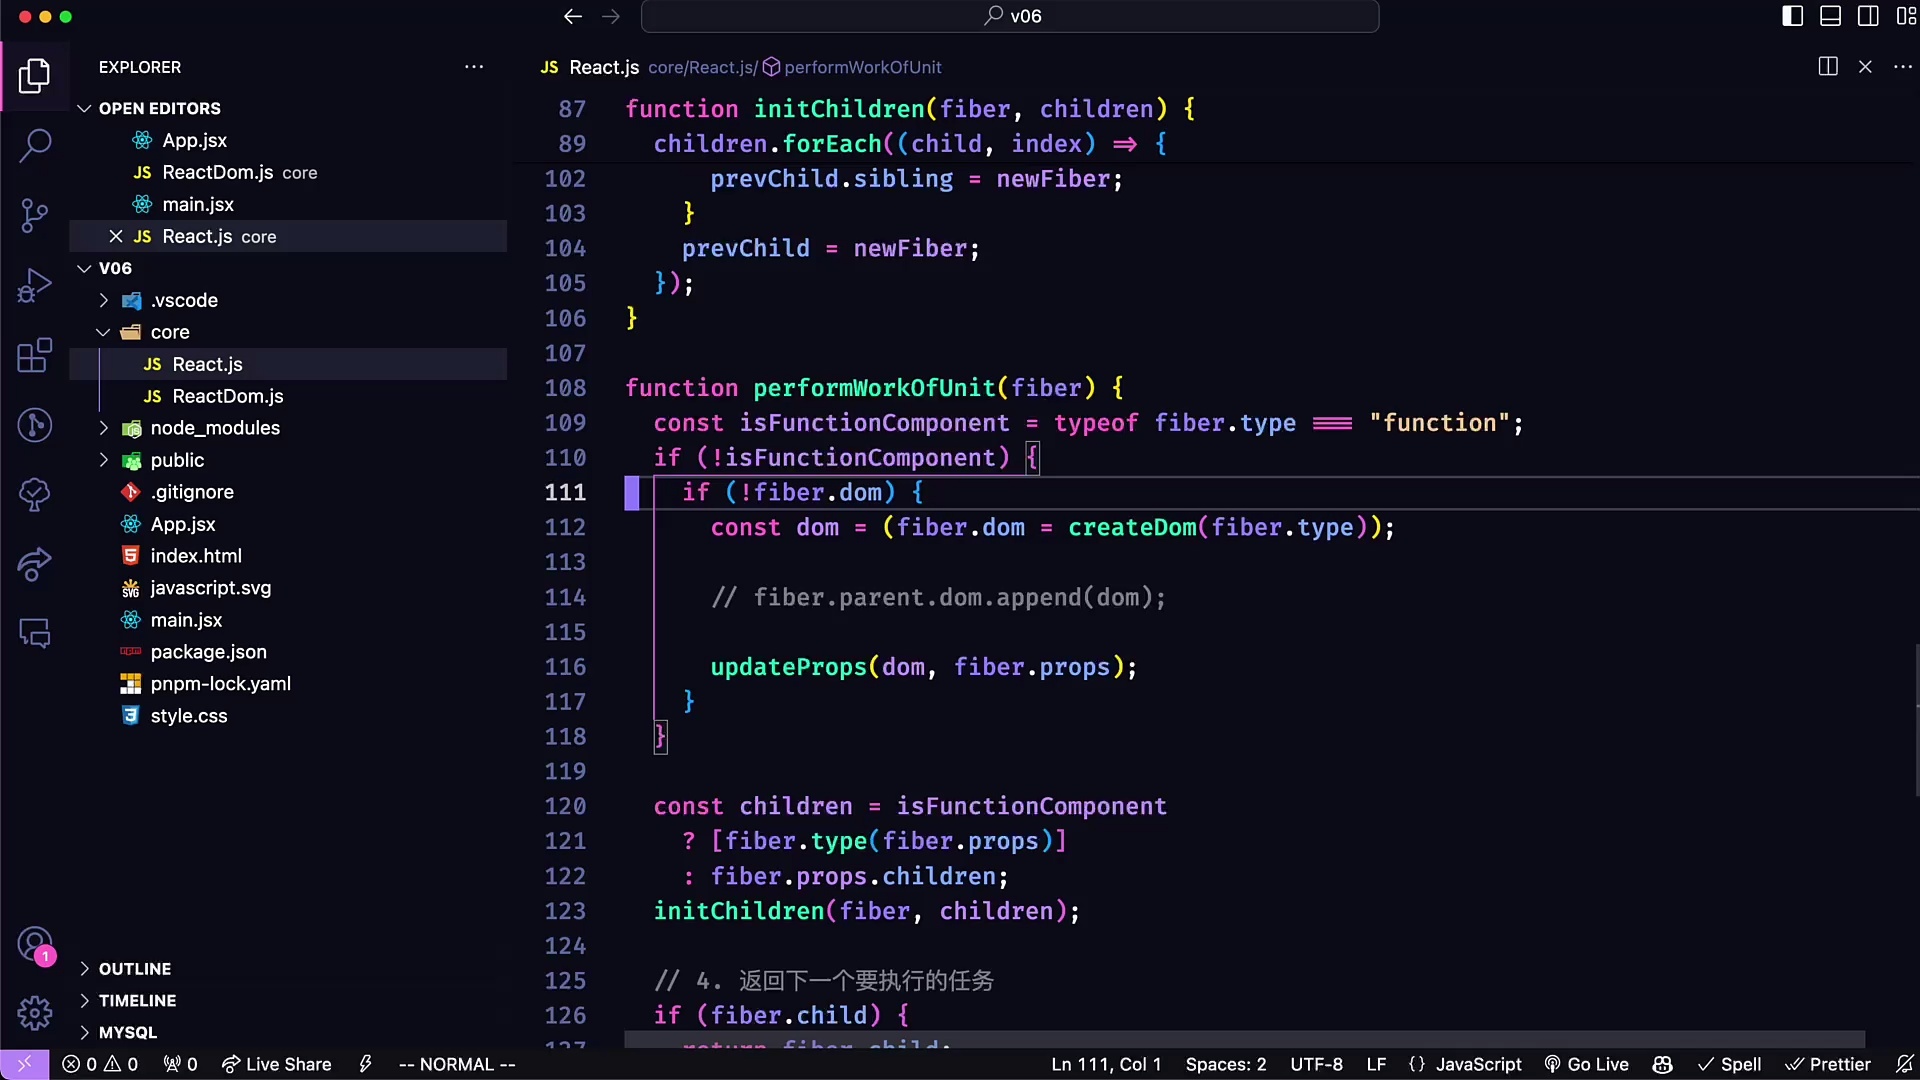Open Copilot from the status bar
1920x1080 pixels.
click(x=1662, y=1064)
